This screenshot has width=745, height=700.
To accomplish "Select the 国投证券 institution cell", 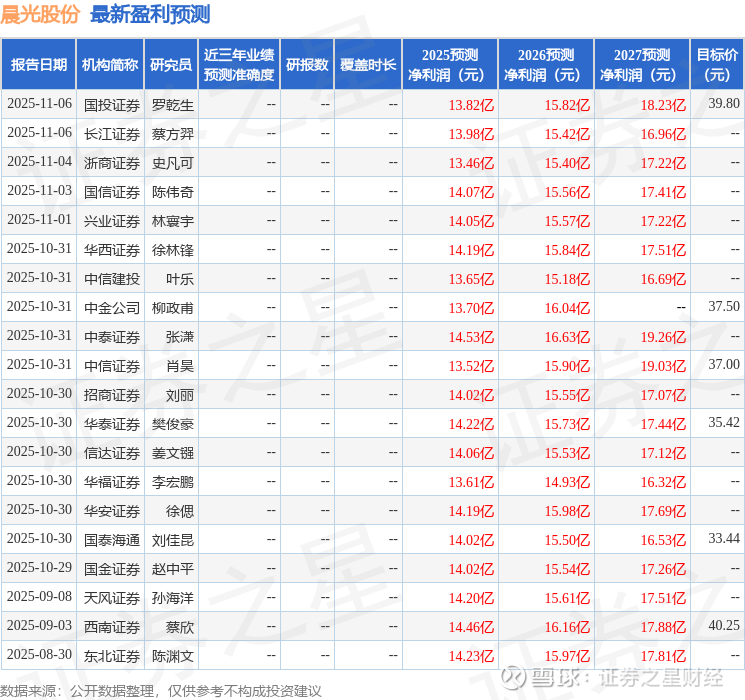I will point(112,105).
